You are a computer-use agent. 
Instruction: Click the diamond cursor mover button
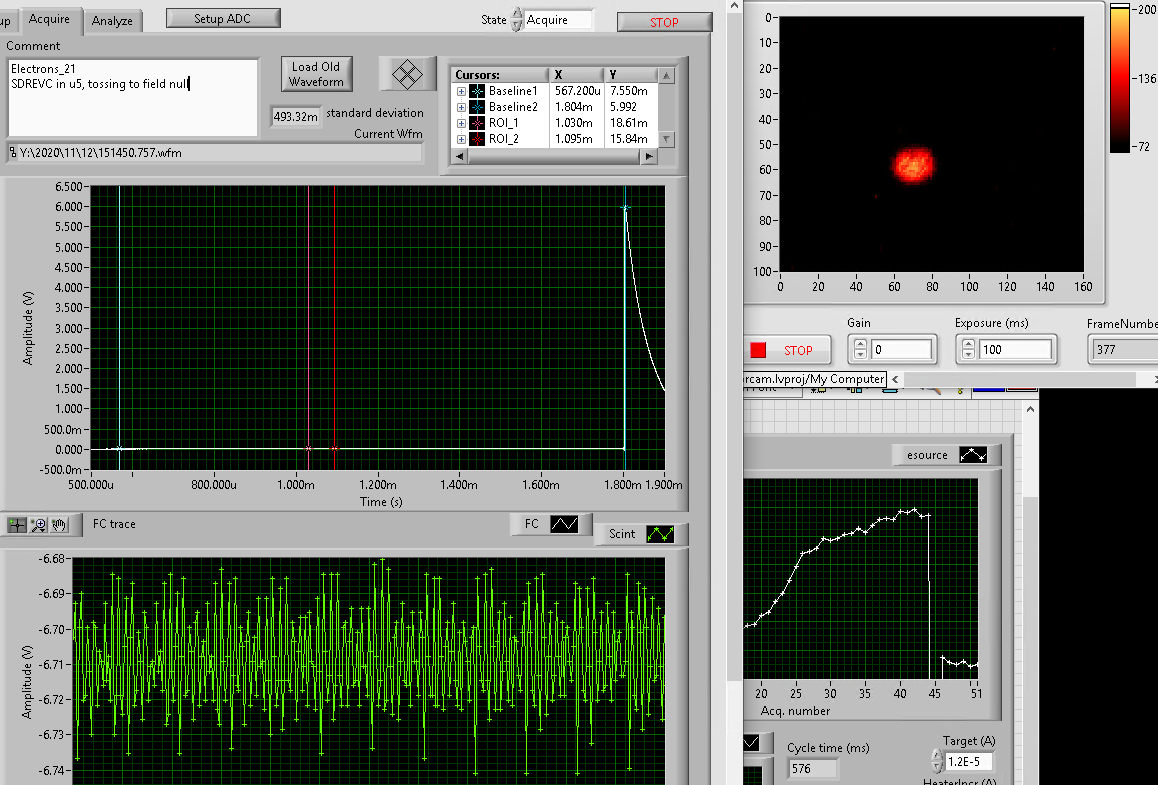405,74
